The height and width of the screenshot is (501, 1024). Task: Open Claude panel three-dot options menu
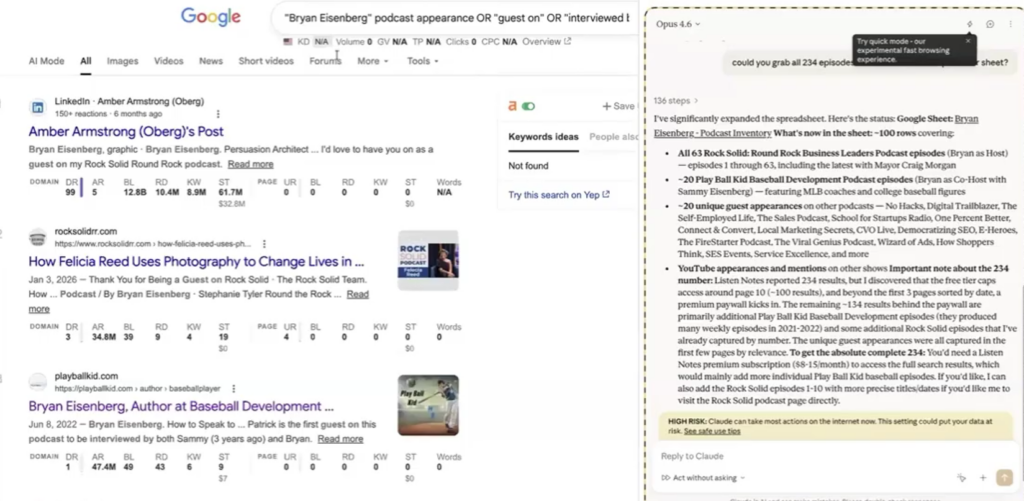click(x=1009, y=24)
